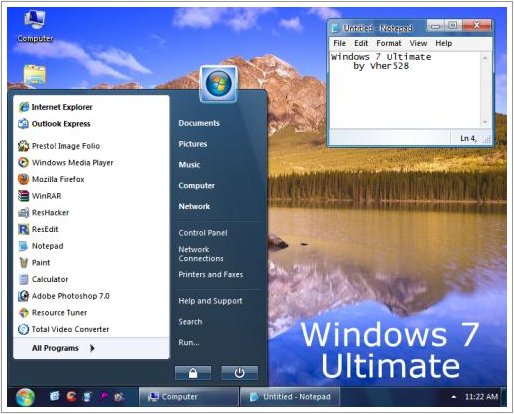514x414 pixels.
Task: Open Music folder link
Action: pos(189,165)
